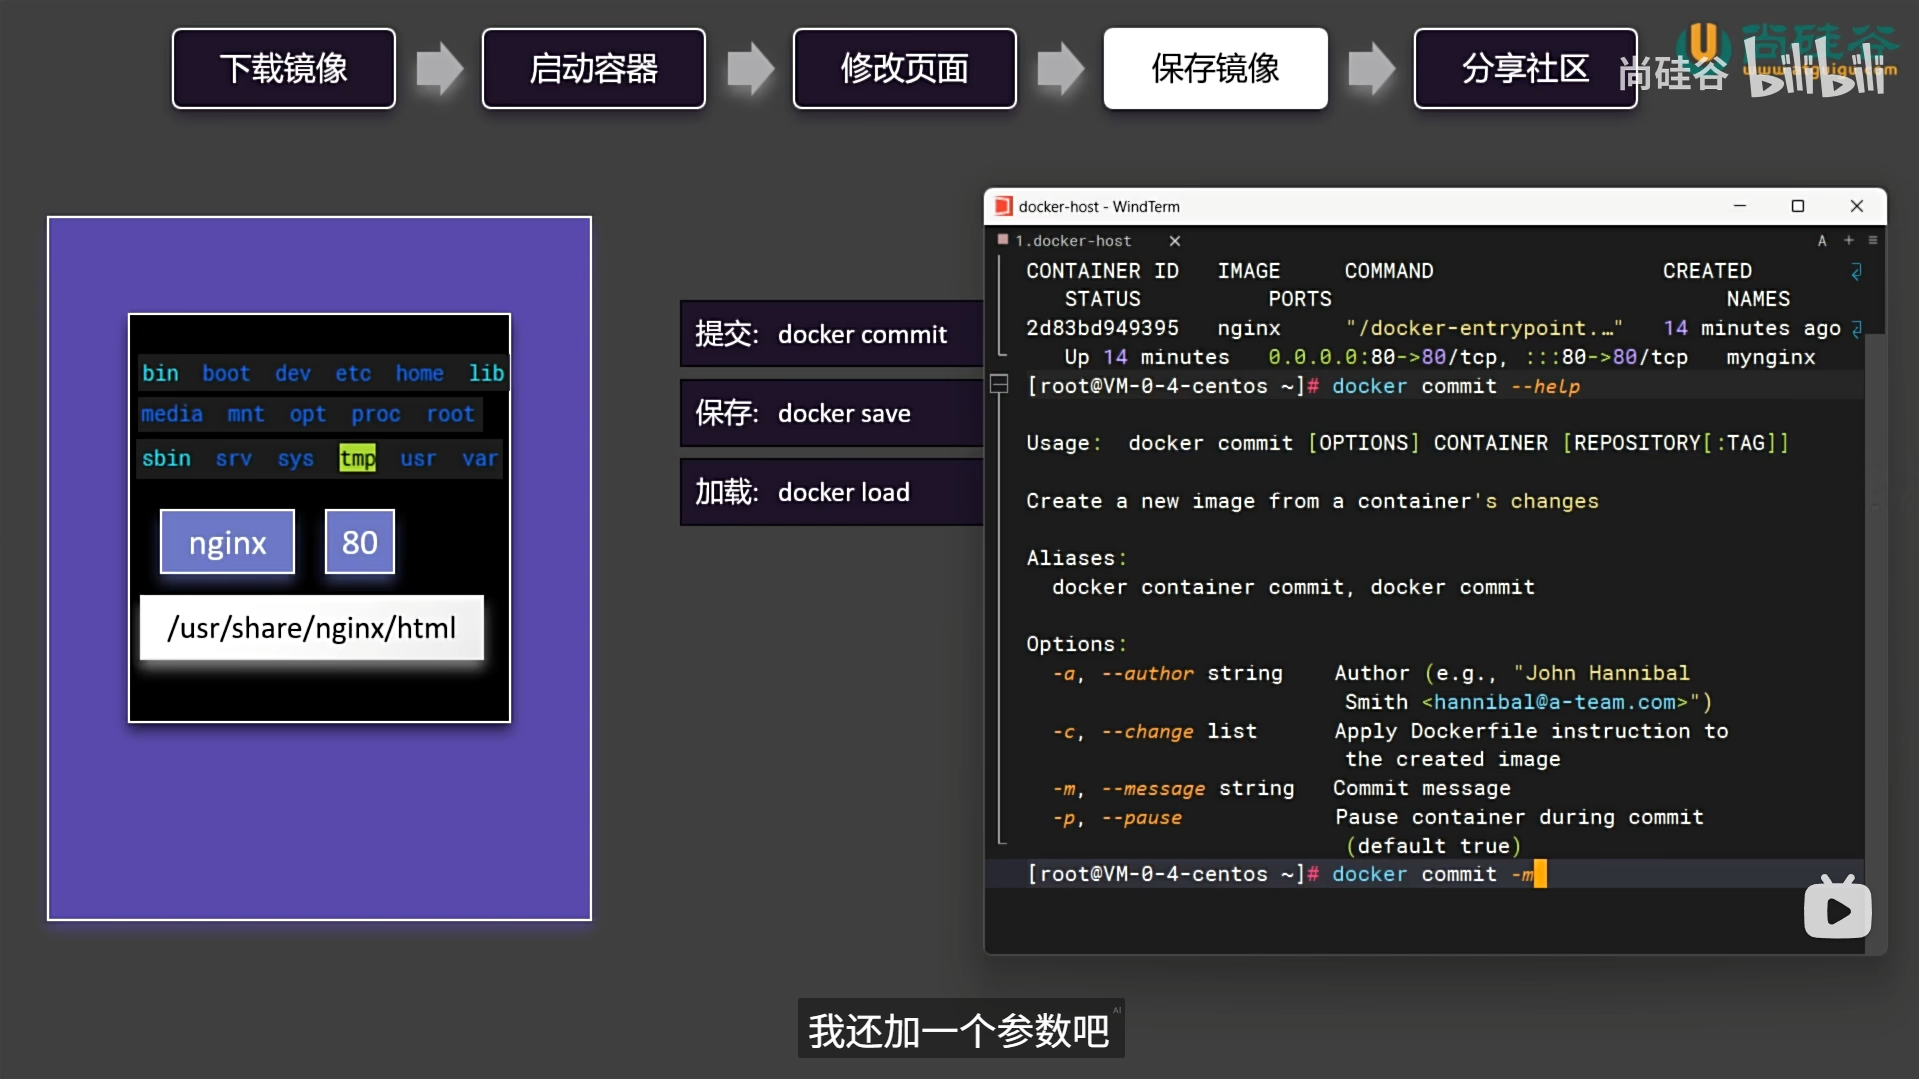Click the 'sbin' directory name
1919x1079 pixels.
click(166, 458)
